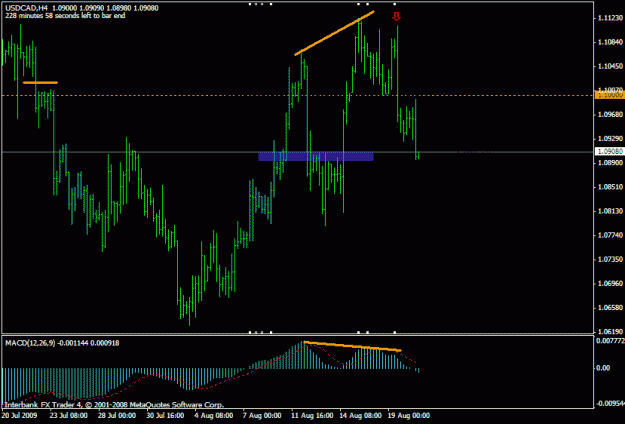Click the 1.06580 price axis value
This screenshot has width=625, height=424.
(x=610, y=308)
